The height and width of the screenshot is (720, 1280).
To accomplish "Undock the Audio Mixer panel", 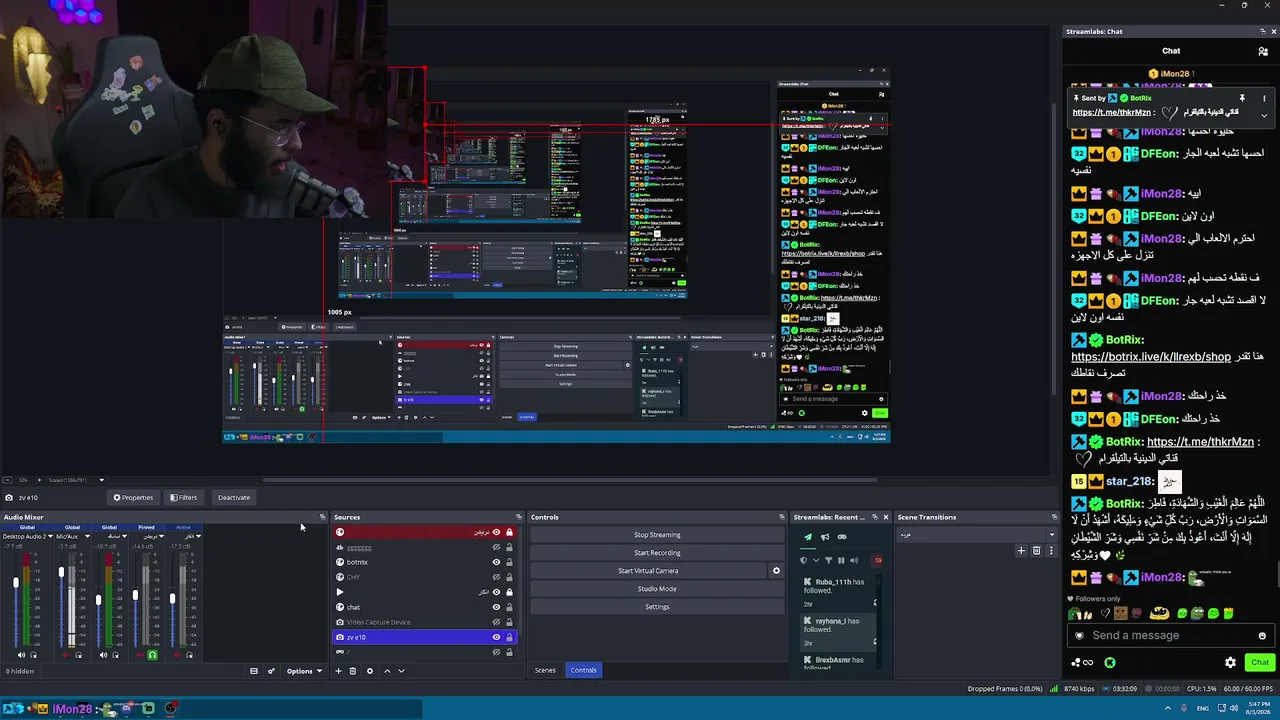I will (x=322, y=517).
